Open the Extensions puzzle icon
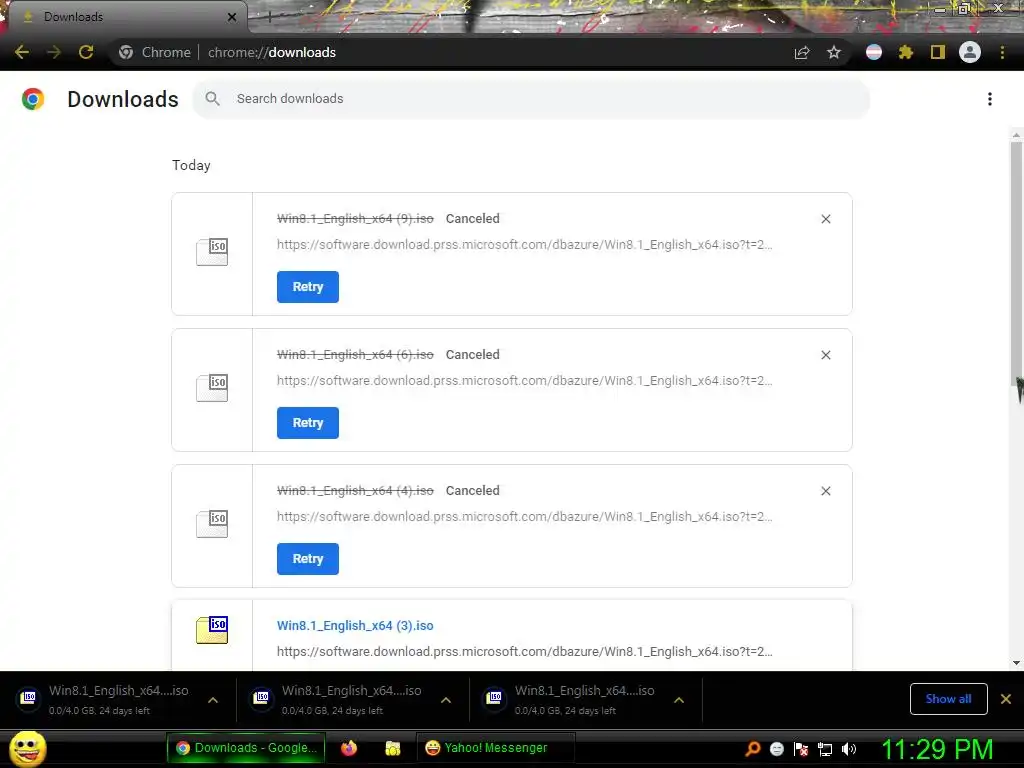 (906, 52)
